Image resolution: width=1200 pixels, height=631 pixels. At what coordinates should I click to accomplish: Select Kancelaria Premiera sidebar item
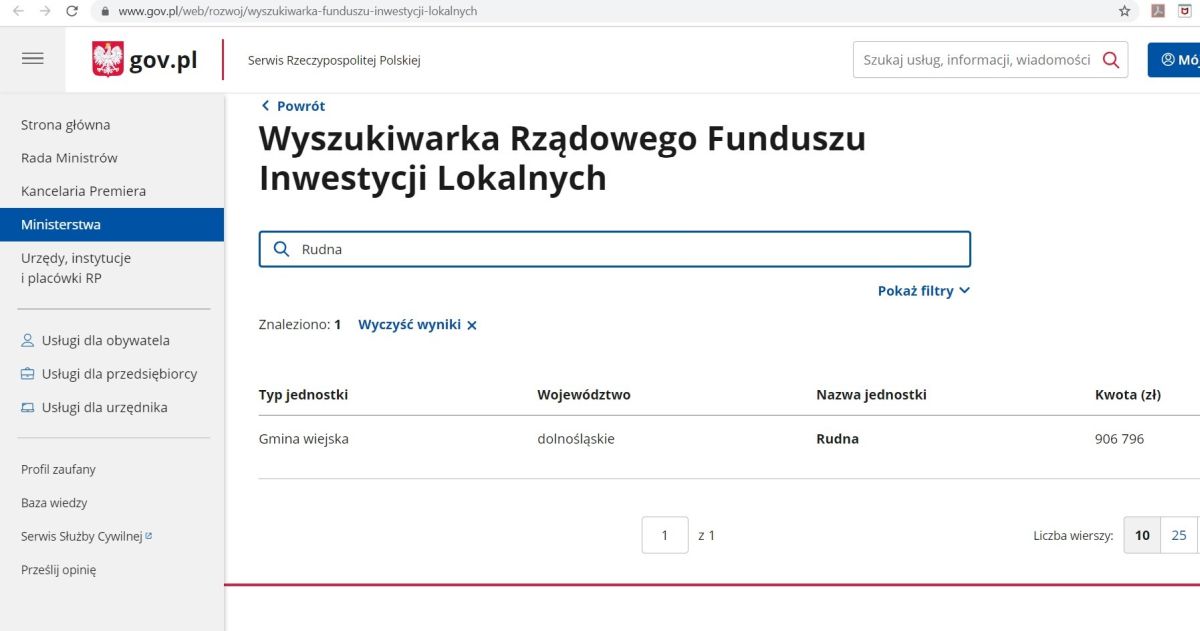tap(83, 191)
